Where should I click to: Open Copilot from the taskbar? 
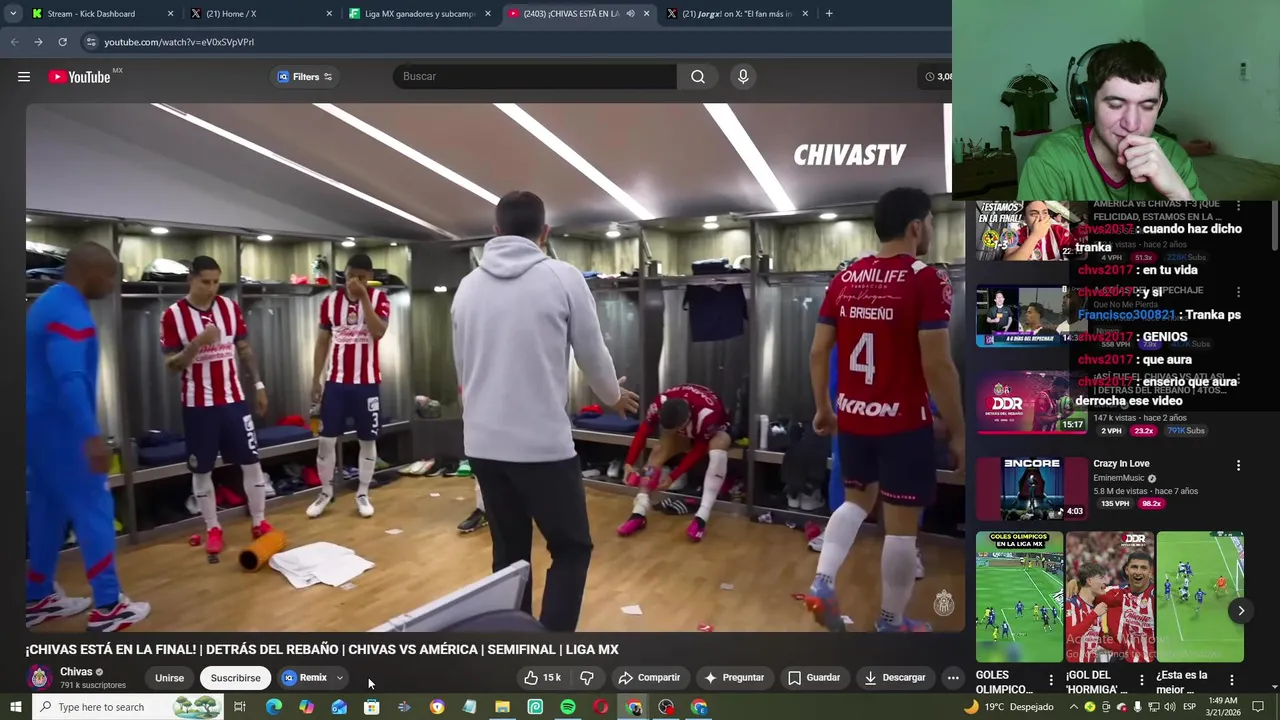[x=306, y=707]
